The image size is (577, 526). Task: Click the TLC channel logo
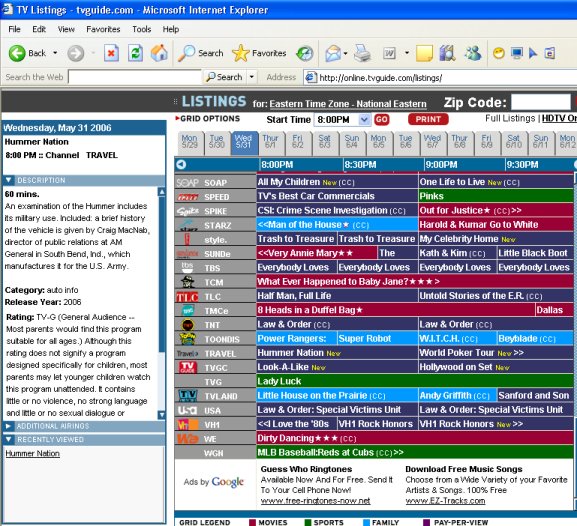[x=187, y=297]
